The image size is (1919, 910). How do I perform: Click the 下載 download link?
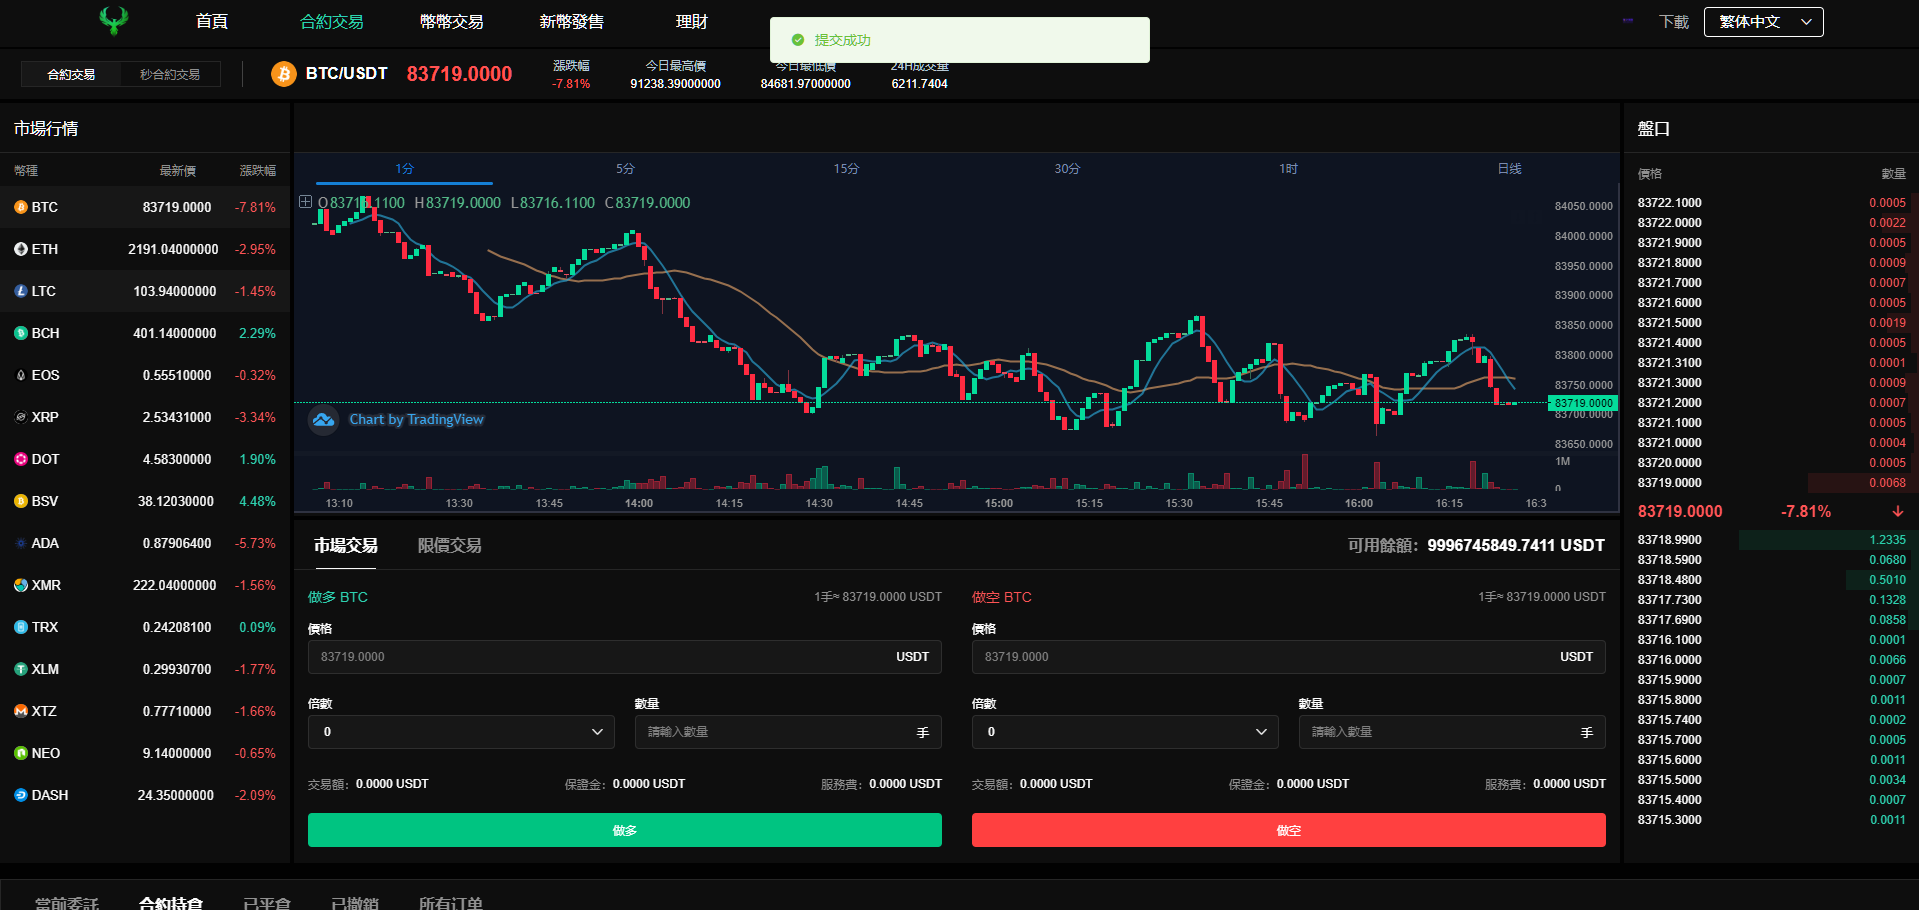pyautogui.click(x=1673, y=22)
